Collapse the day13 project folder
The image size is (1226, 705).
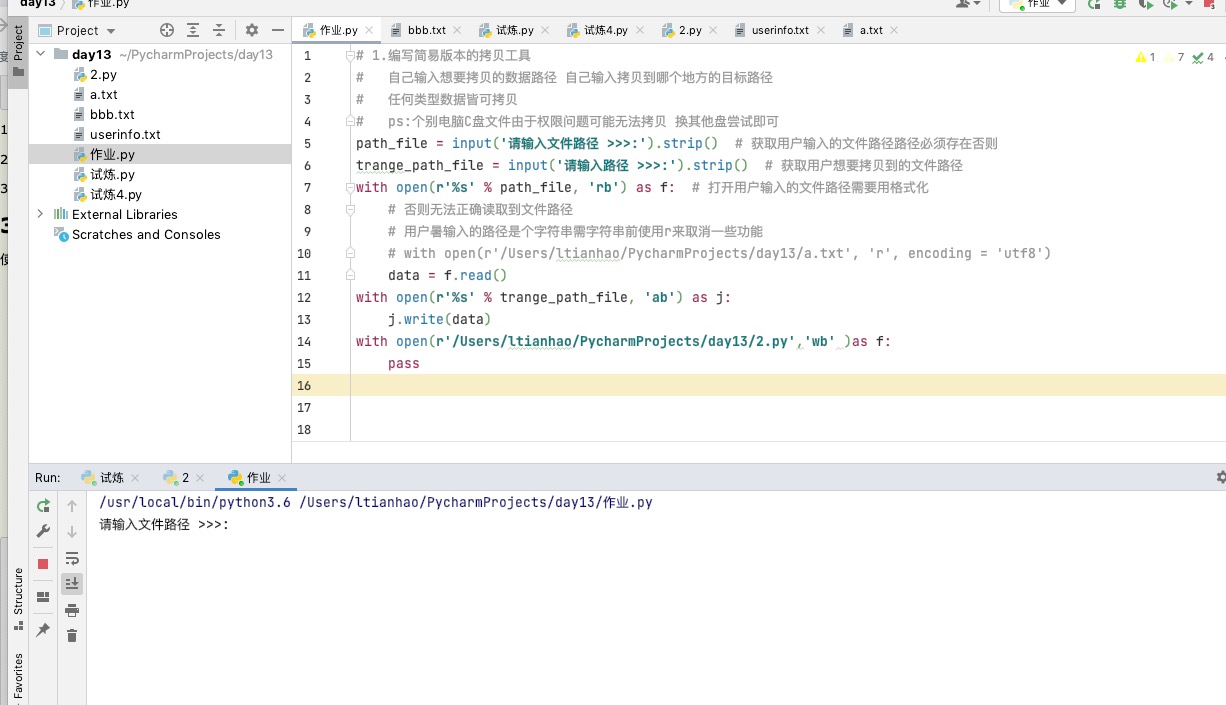[x=41, y=55]
